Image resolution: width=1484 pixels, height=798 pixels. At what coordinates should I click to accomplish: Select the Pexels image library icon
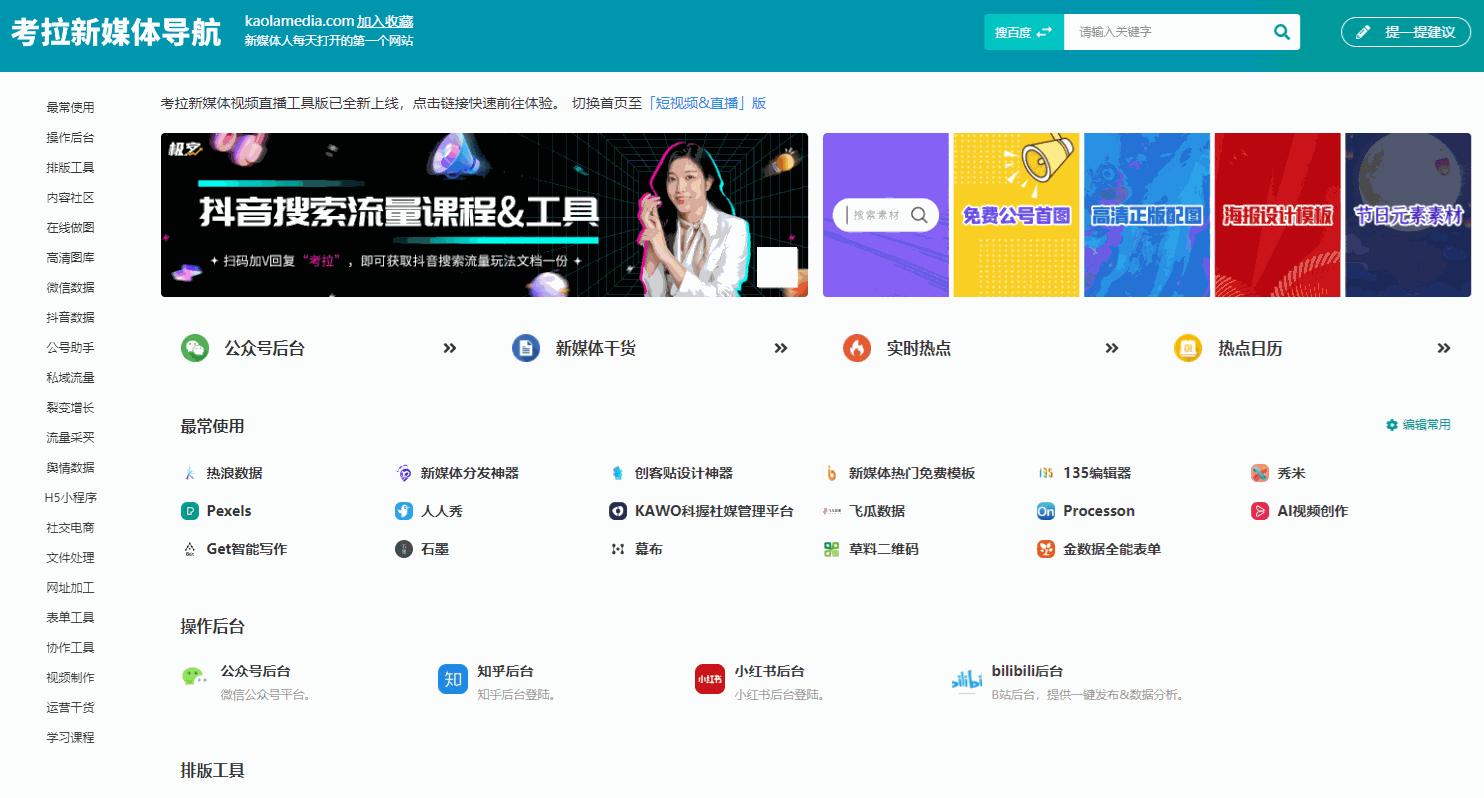(190, 510)
